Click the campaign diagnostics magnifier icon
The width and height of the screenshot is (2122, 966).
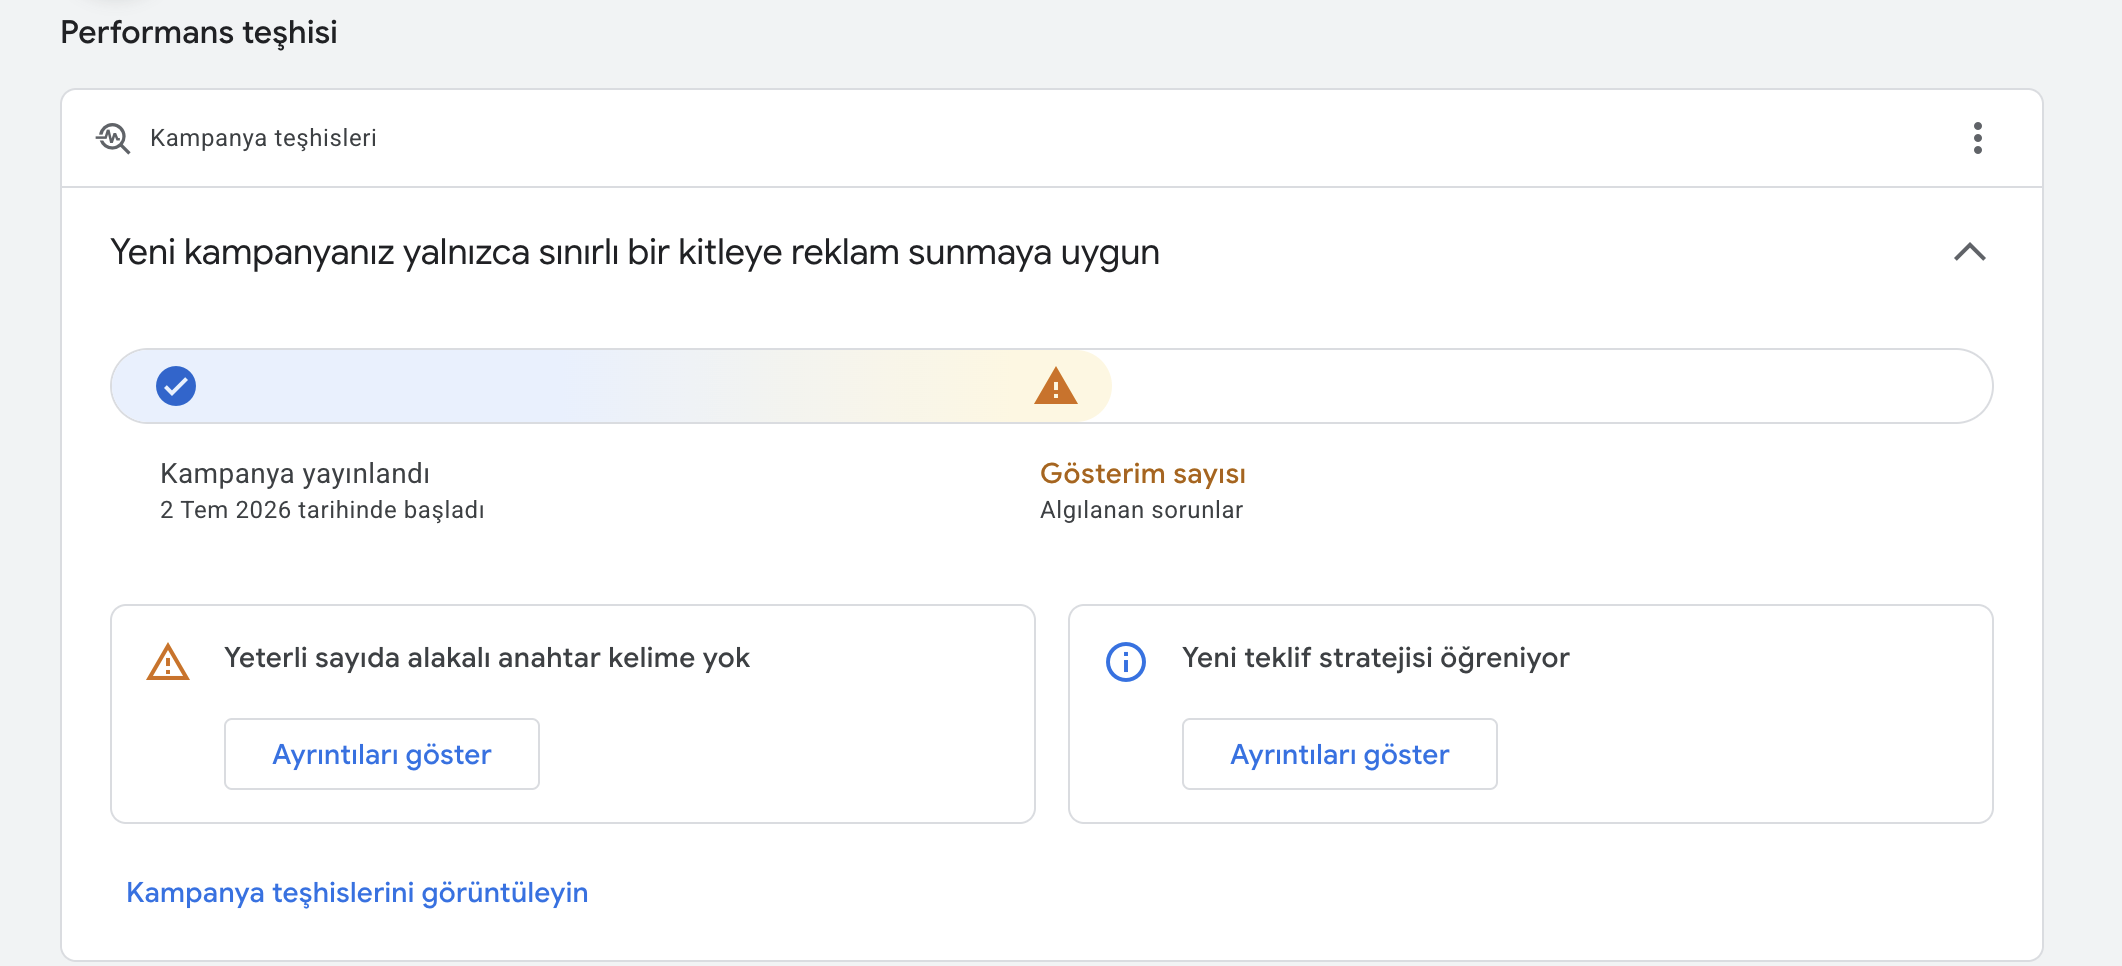113,138
